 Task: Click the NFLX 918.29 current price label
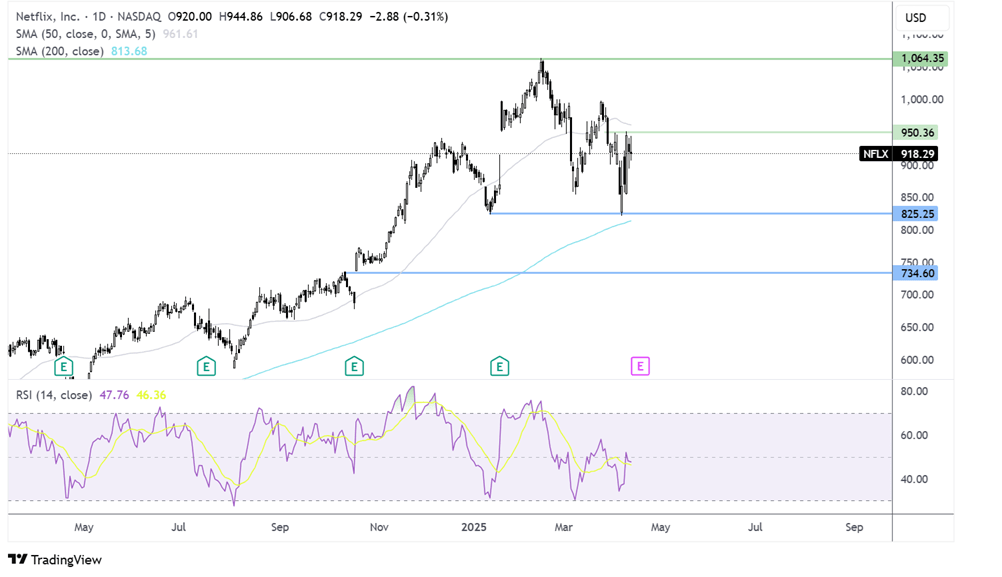tap(898, 154)
